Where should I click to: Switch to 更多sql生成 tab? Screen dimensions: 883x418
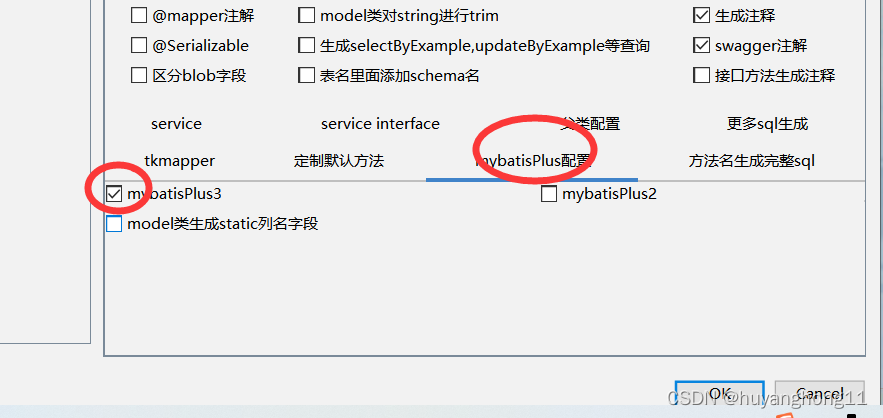767,124
